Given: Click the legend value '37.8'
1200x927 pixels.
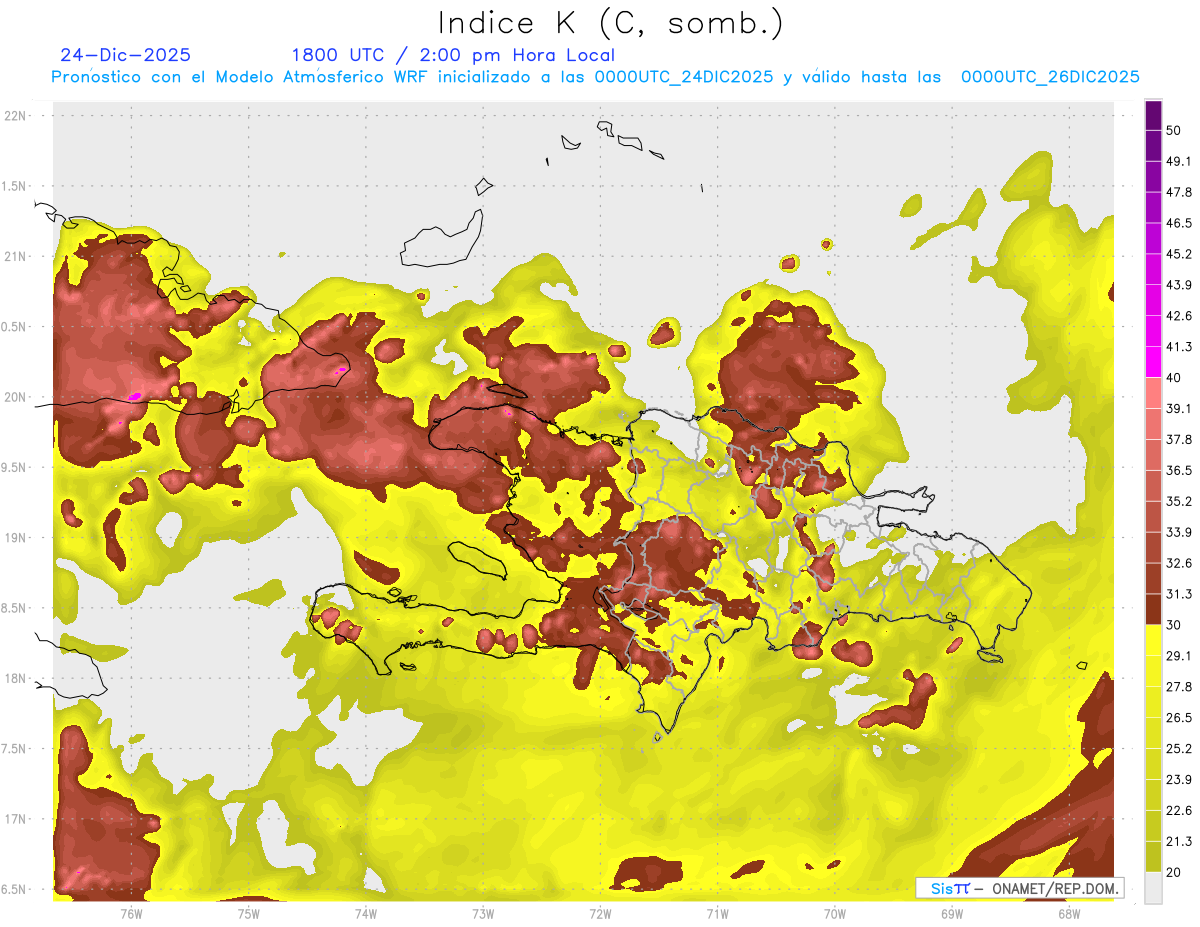Looking at the screenshot, I should (1179, 440).
